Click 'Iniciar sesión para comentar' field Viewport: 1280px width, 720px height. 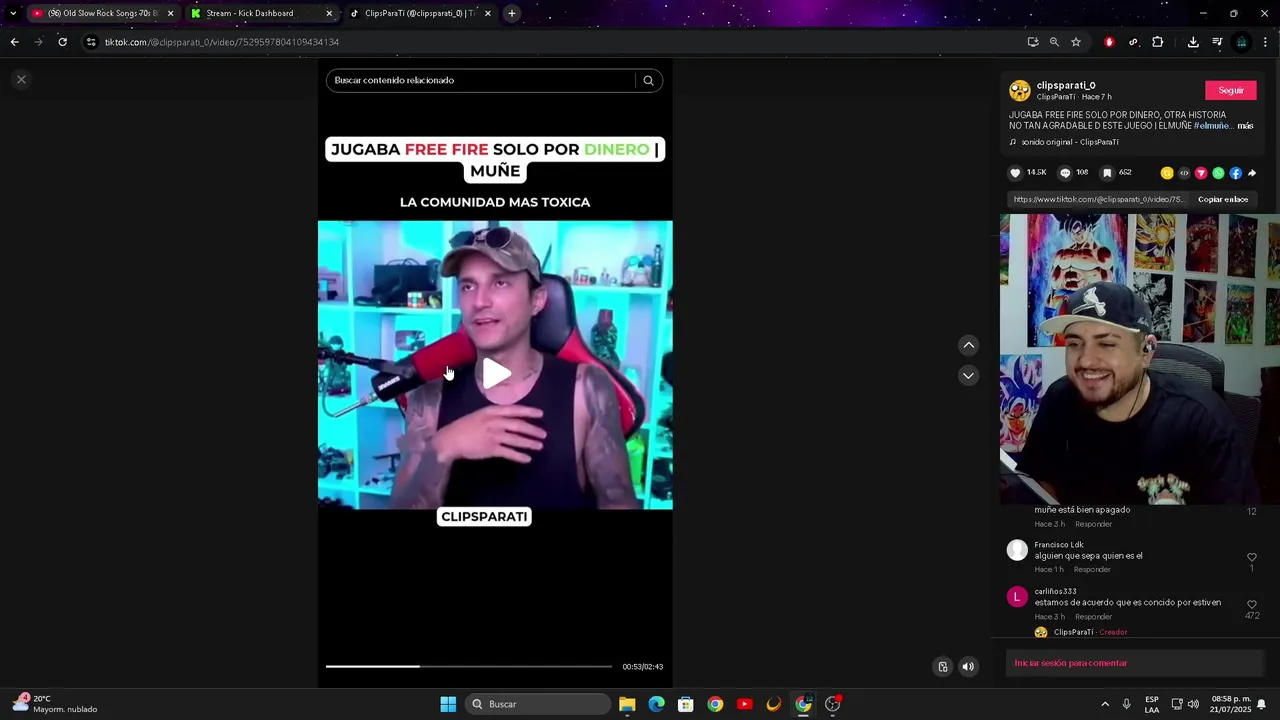(1135, 663)
